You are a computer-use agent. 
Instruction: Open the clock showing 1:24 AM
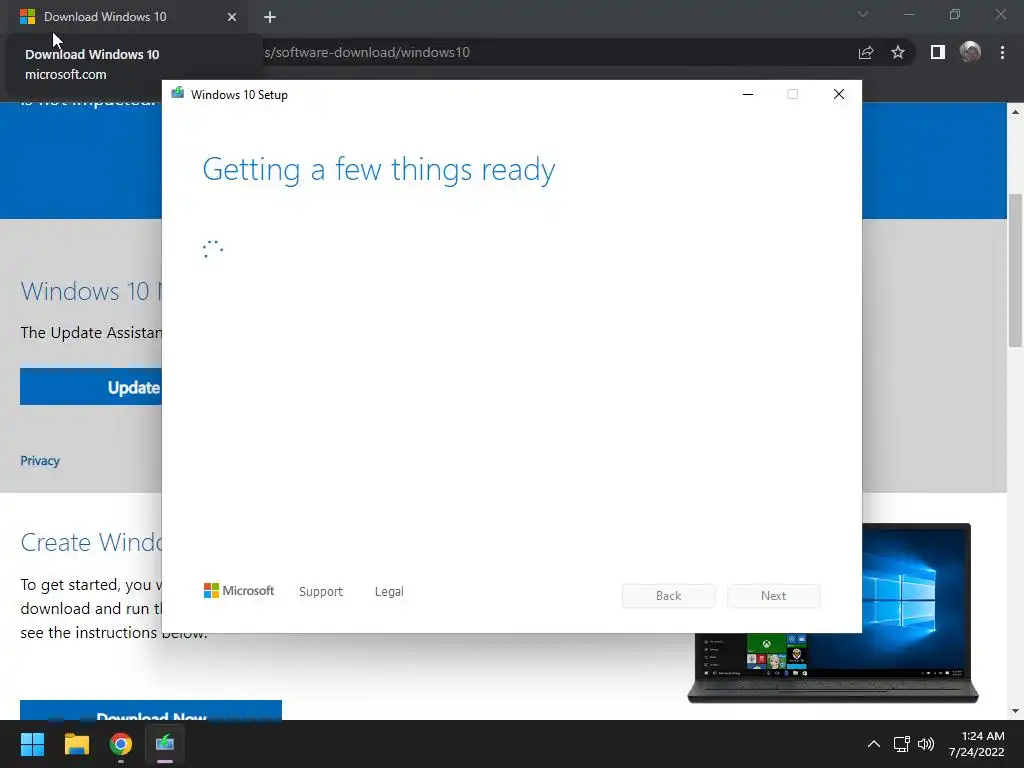coord(976,744)
